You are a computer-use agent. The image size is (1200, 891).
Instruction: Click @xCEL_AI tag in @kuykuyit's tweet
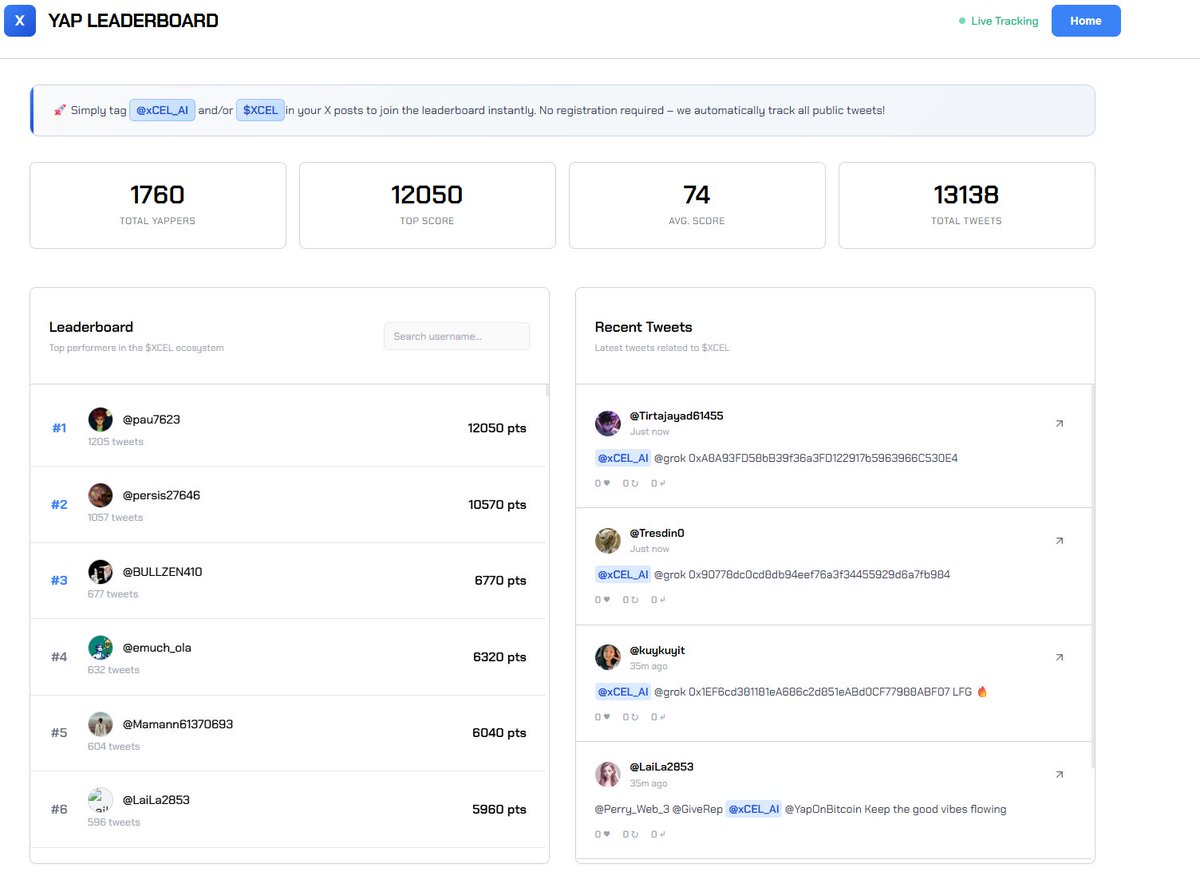click(x=623, y=692)
